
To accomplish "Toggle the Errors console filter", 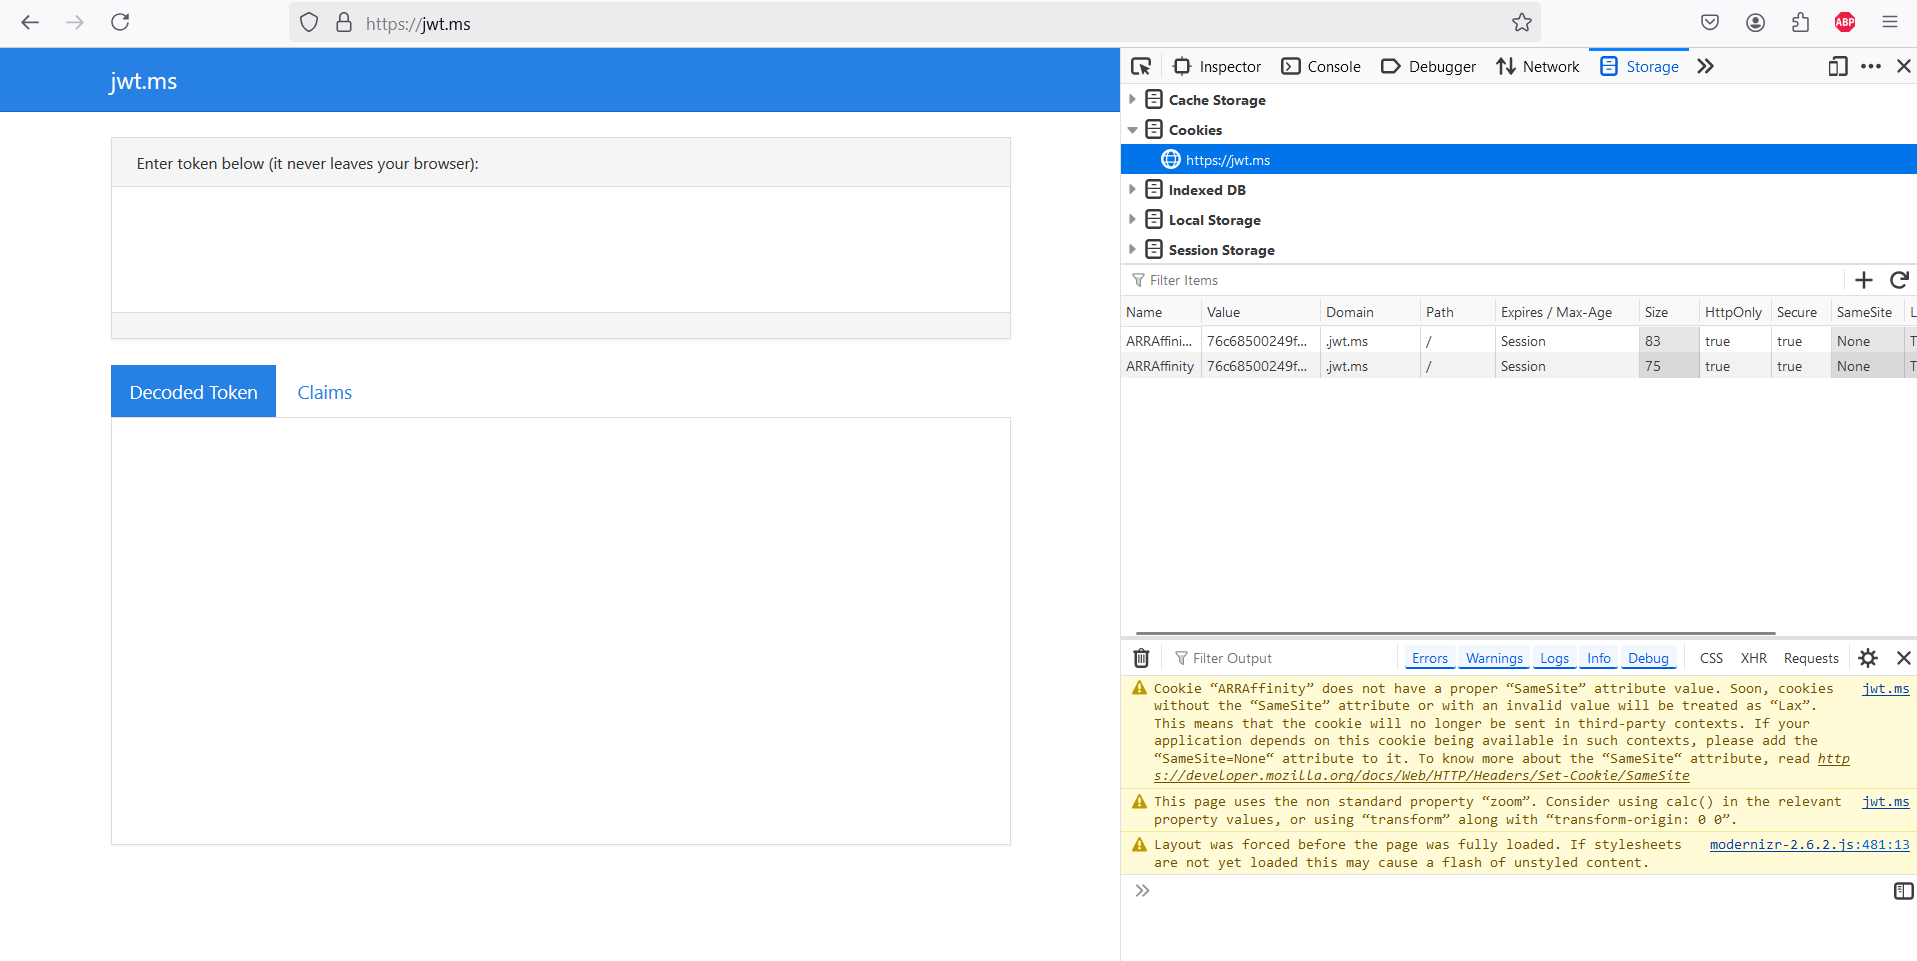I will click(x=1430, y=658).
